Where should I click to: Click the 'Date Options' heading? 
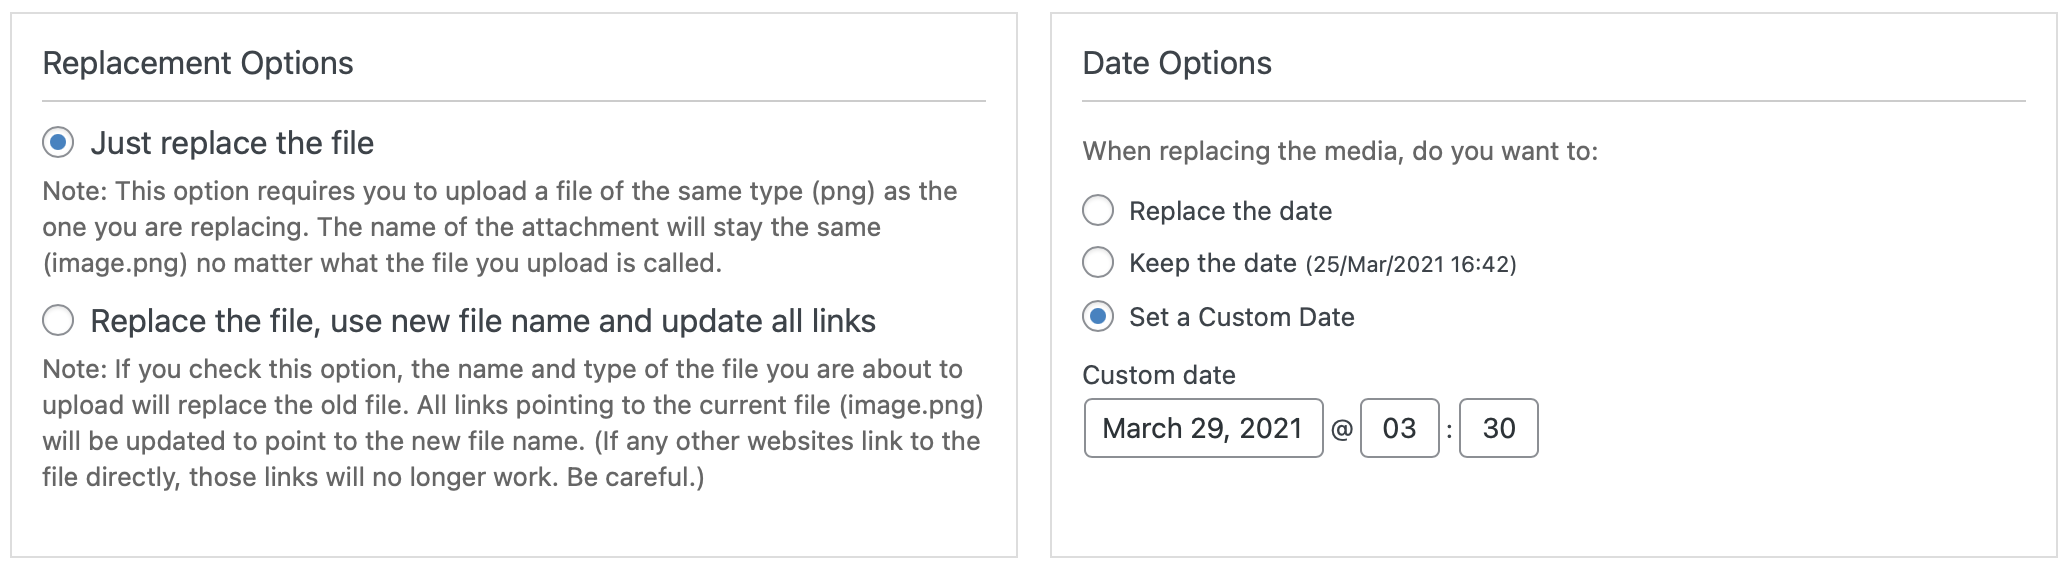1176,63
